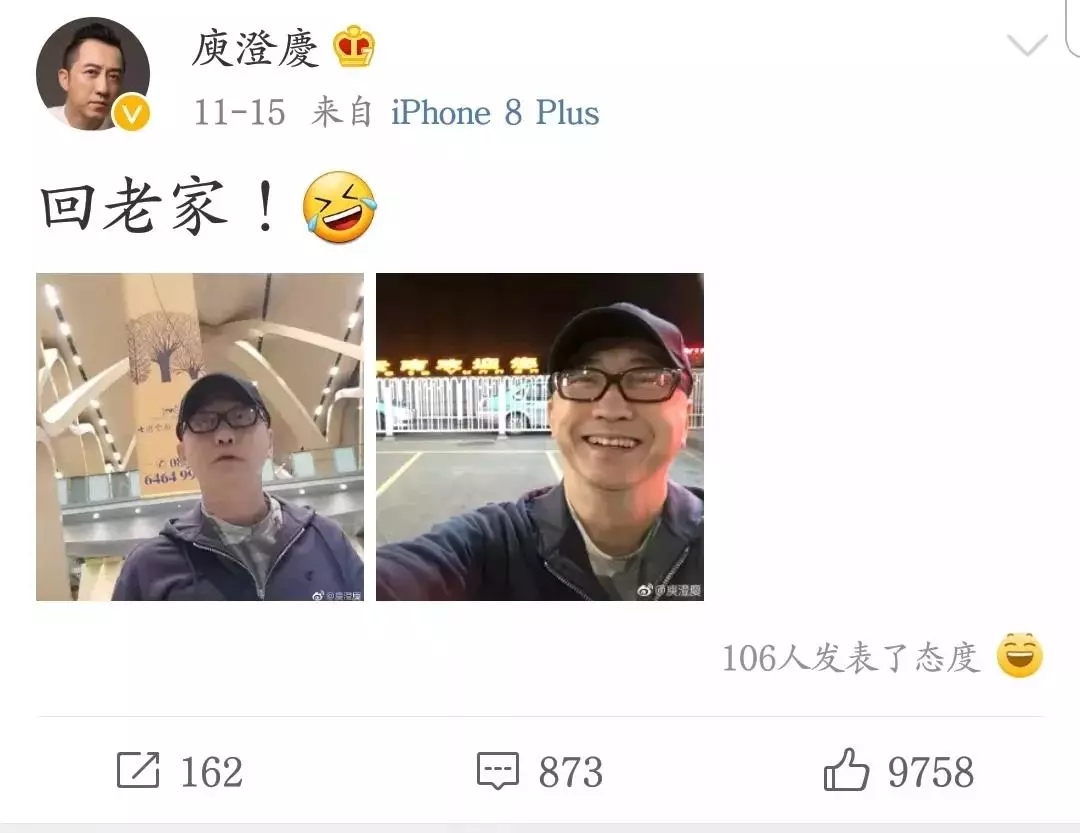Open the poster's profile avatar
1080x833 pixels.
click(93, 74)
